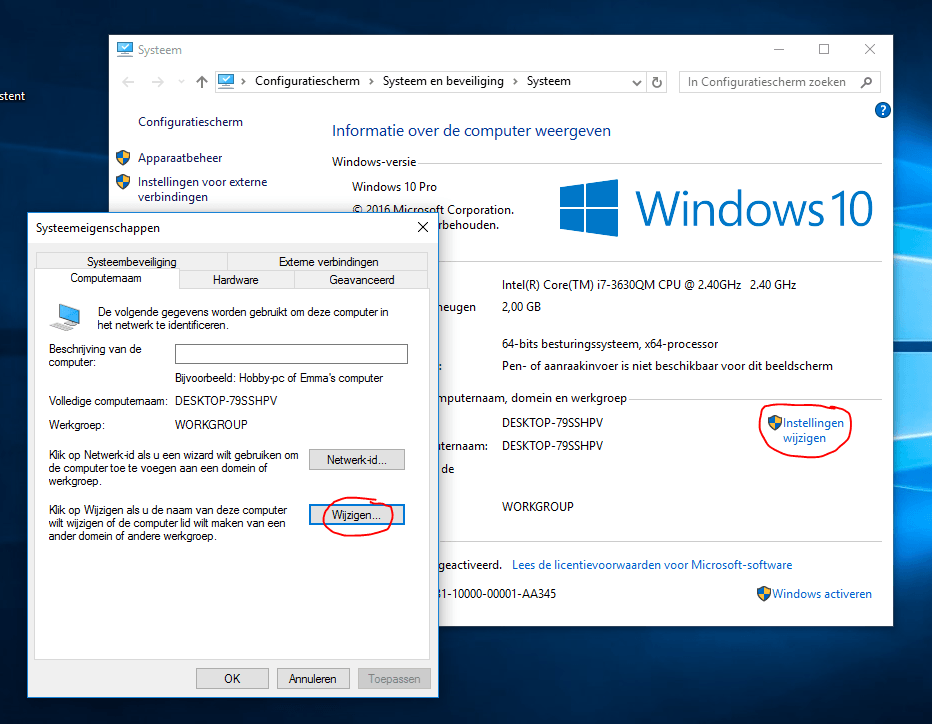
Task: Go forward with the navigation arrow
Action: (x=158, y=82)
